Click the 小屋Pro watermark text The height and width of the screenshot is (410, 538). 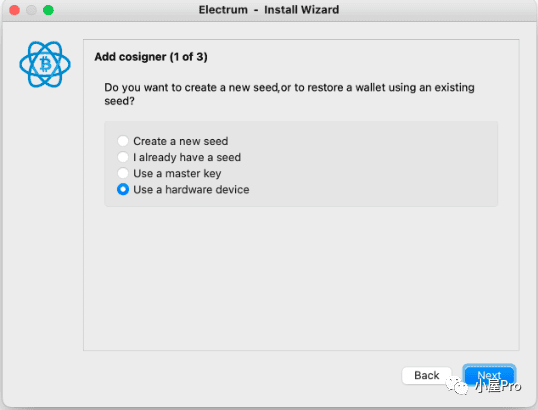[498, 386]
